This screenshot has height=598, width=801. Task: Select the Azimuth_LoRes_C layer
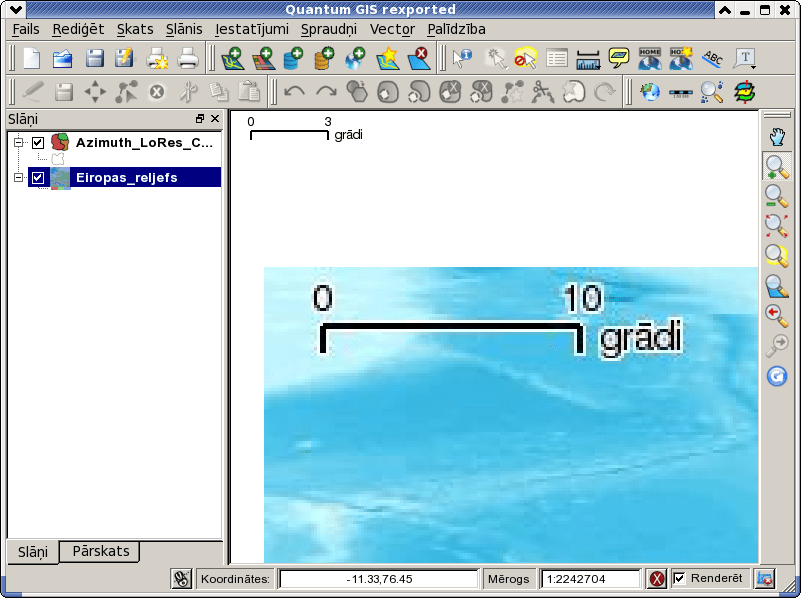[144, 142]
